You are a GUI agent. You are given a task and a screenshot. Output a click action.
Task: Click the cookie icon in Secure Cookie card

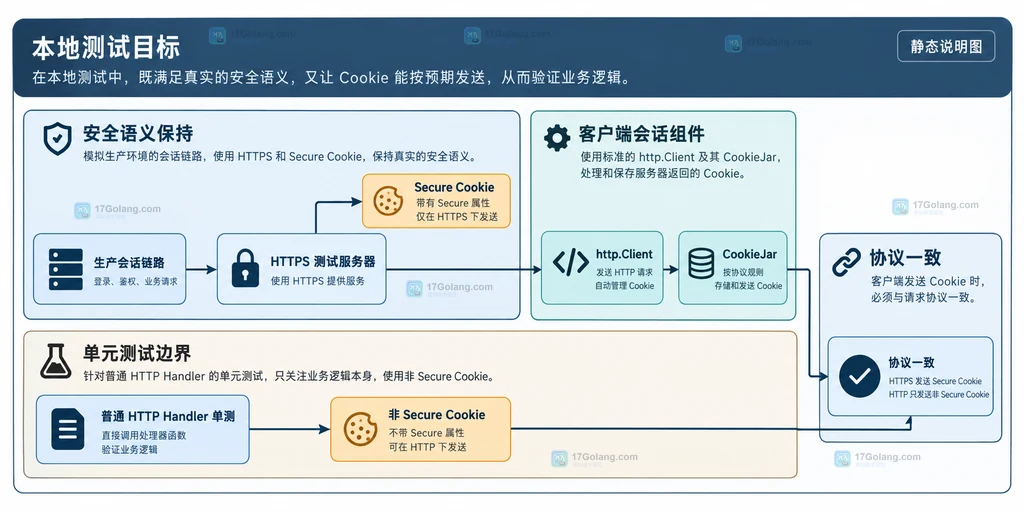[x=388, y=200]
